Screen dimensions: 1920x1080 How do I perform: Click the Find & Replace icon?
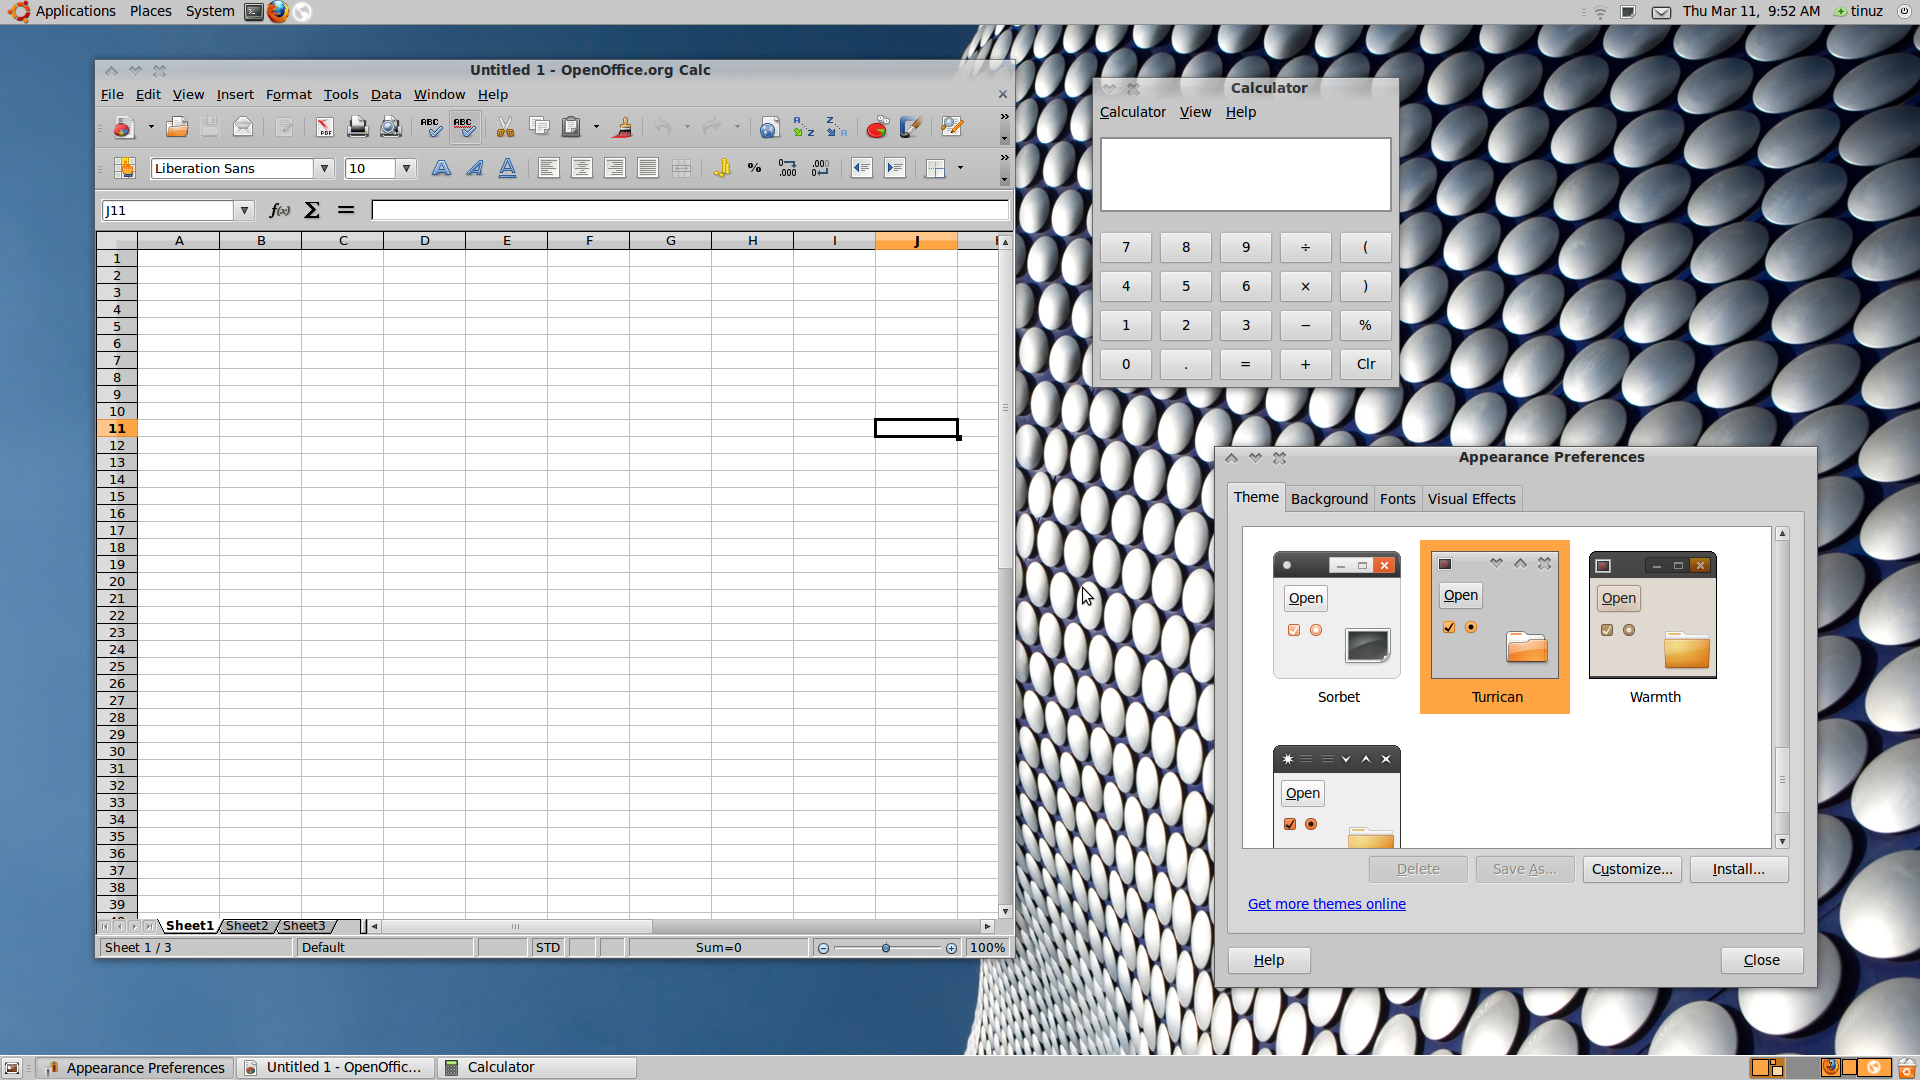coord(951,127)
